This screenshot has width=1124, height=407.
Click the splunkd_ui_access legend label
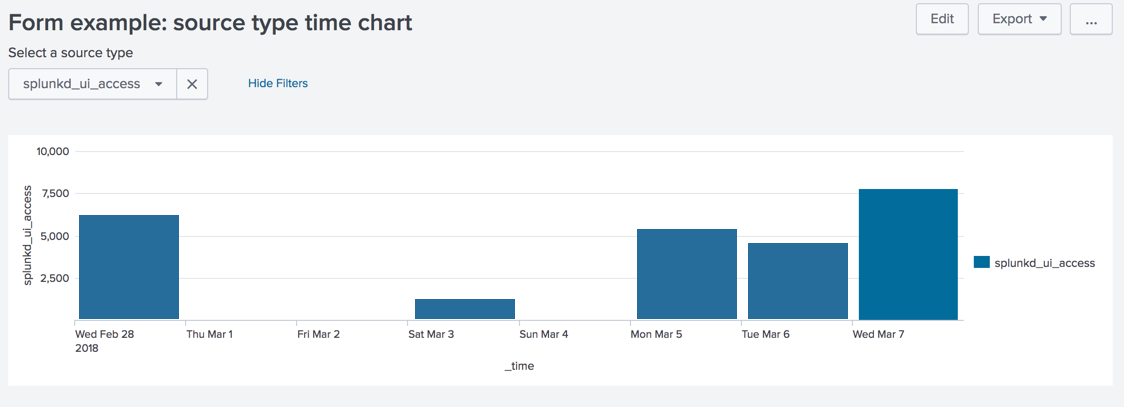point(1044,263)
